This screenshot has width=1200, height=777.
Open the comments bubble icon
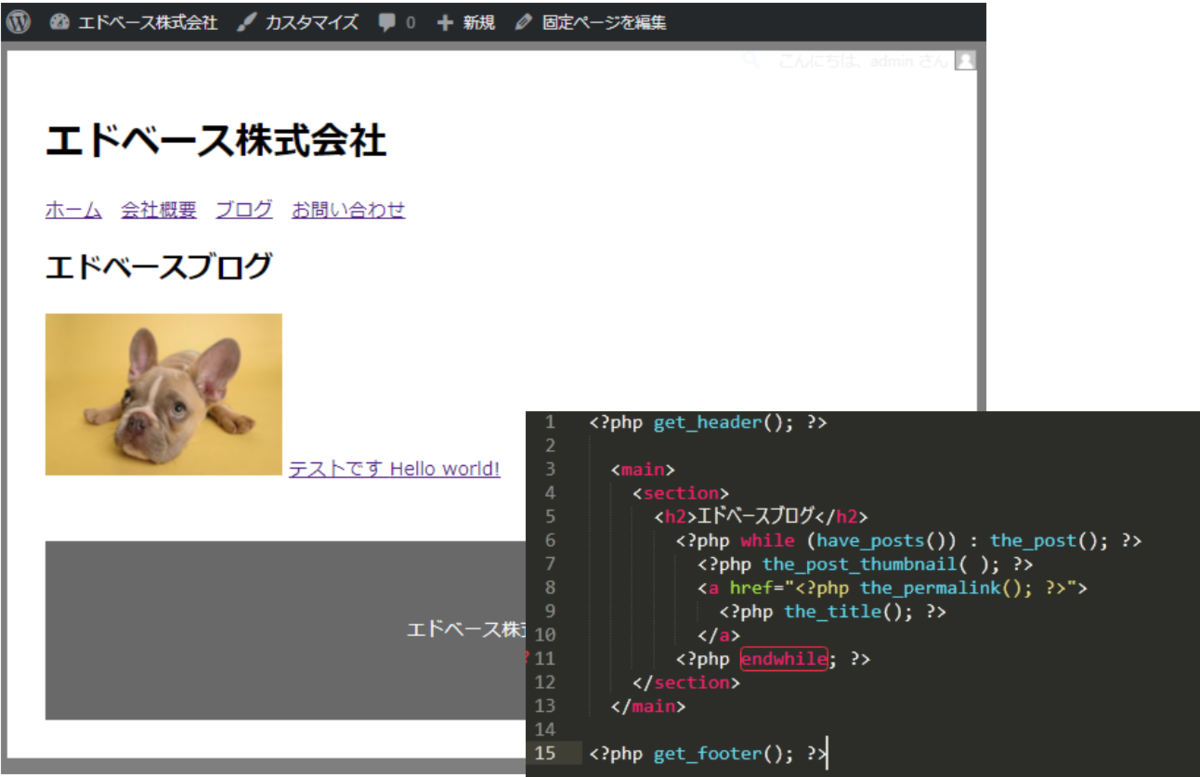(387, 23)
